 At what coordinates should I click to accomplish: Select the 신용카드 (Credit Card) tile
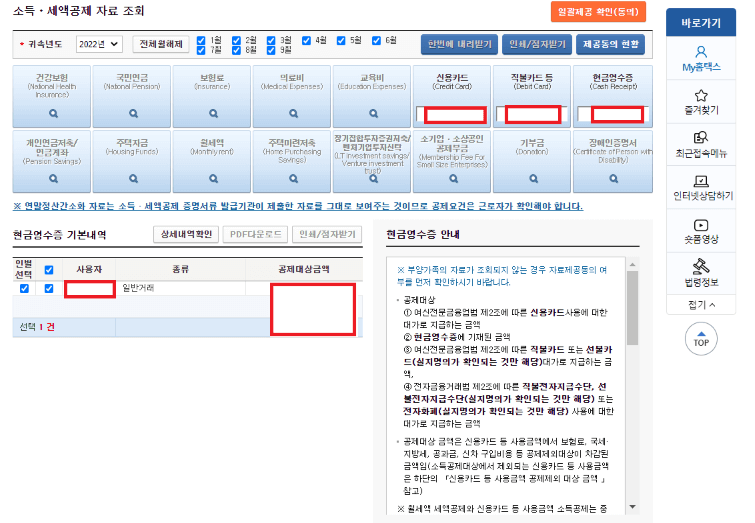(x=452, y=96)
